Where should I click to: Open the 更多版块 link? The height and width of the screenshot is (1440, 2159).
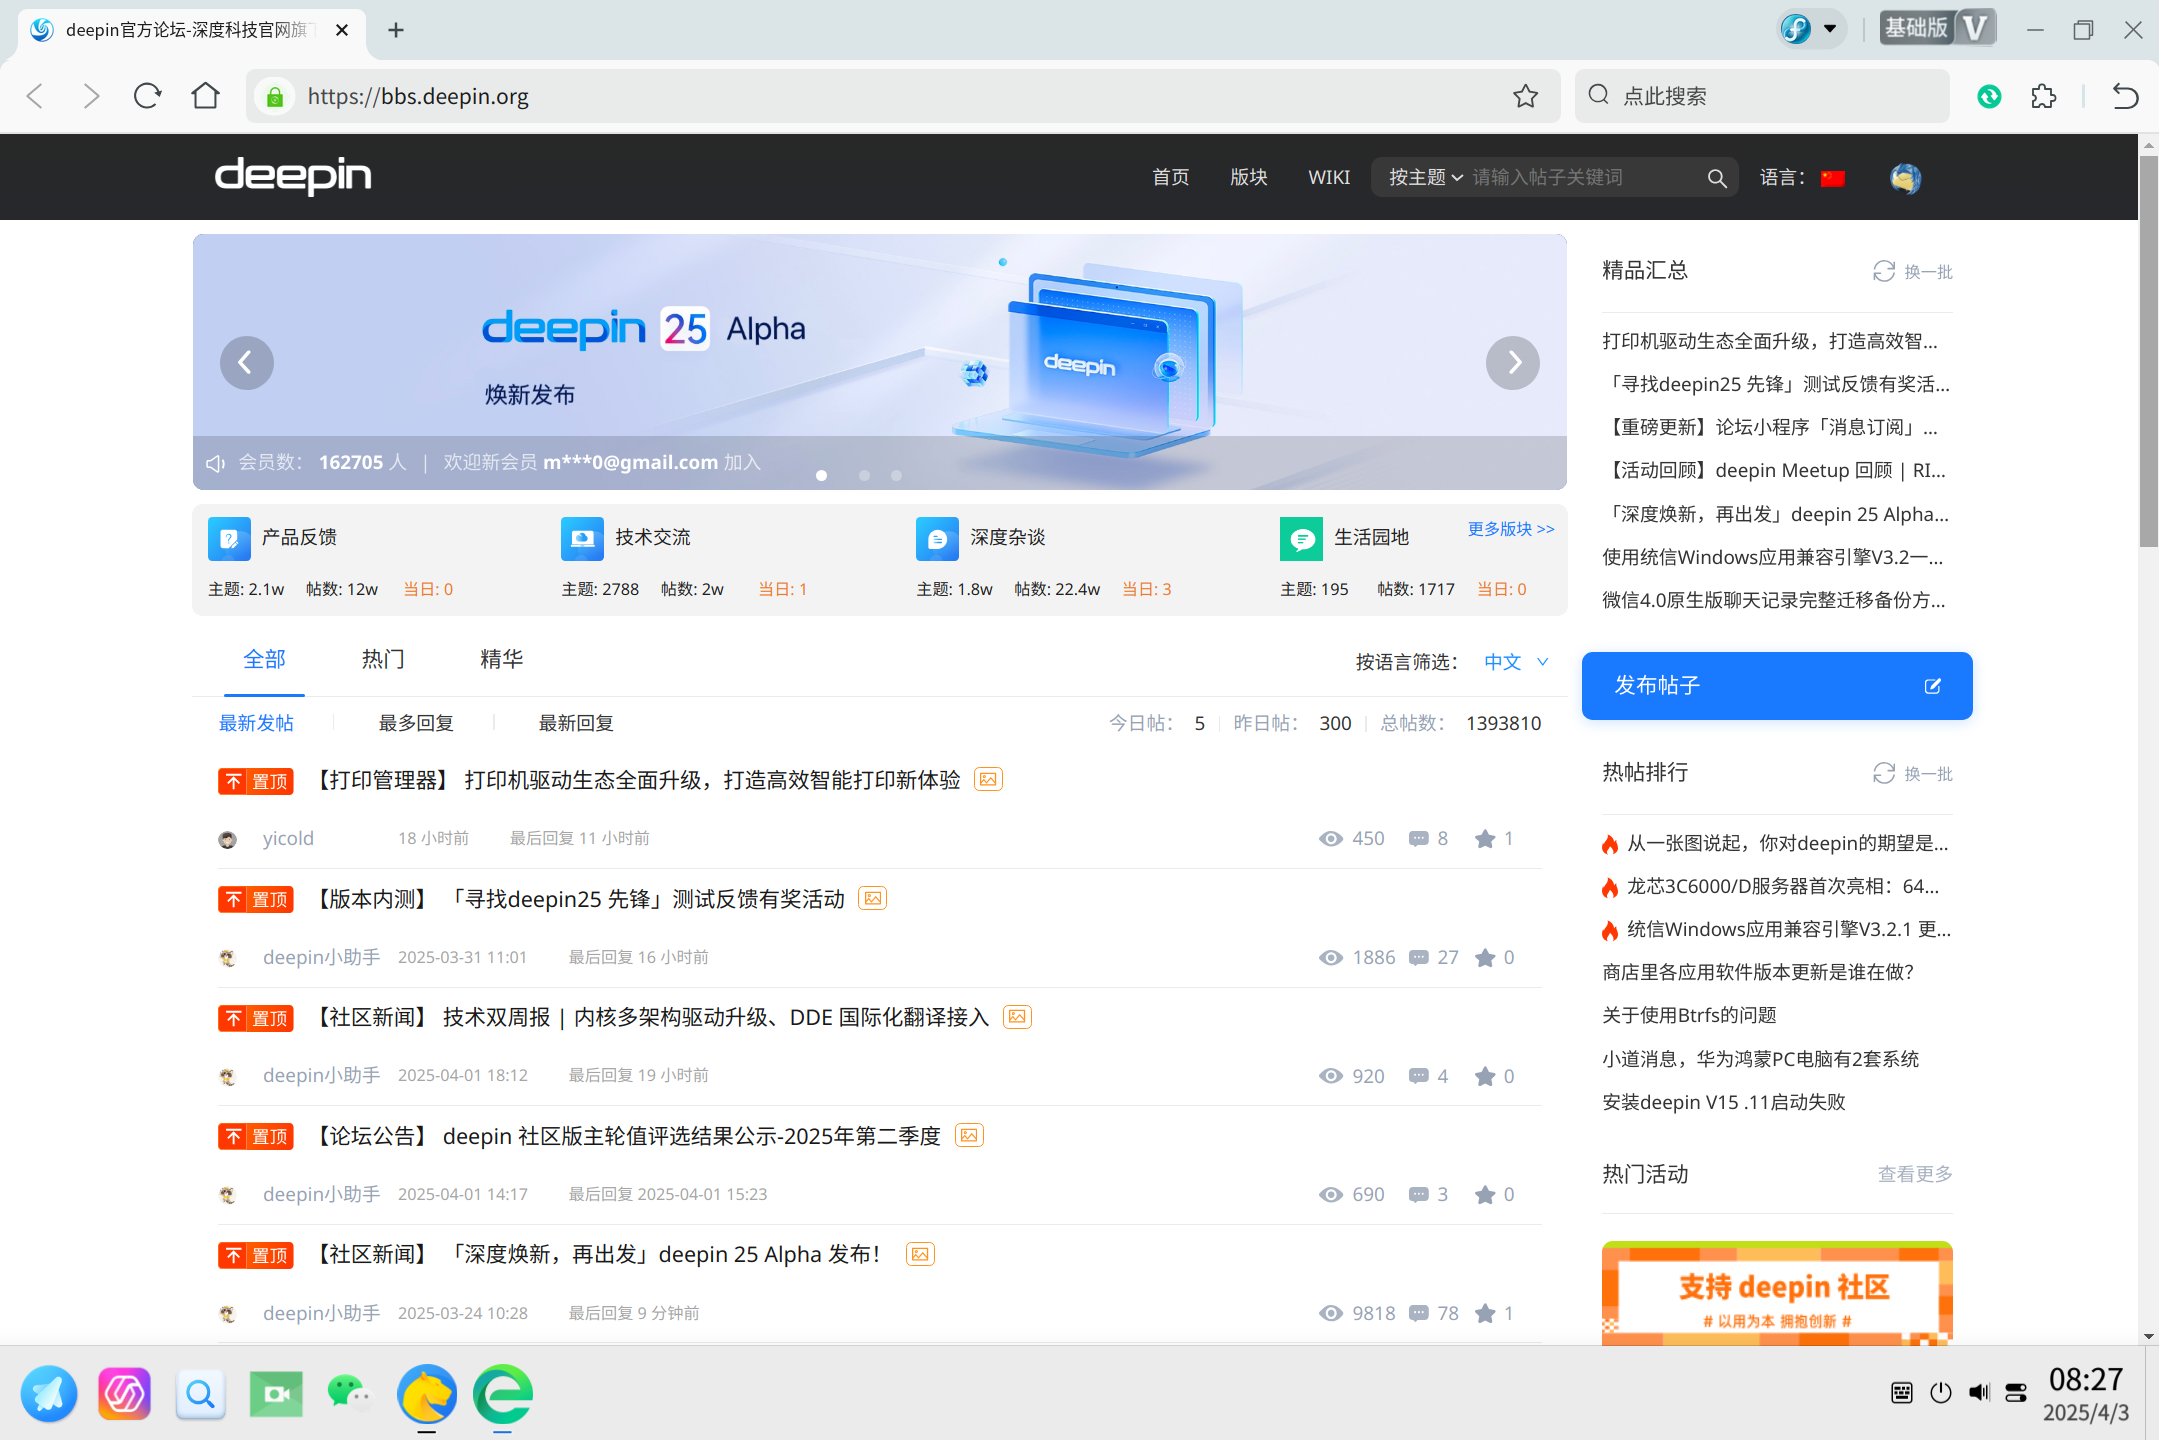[x=1510, y=529]
